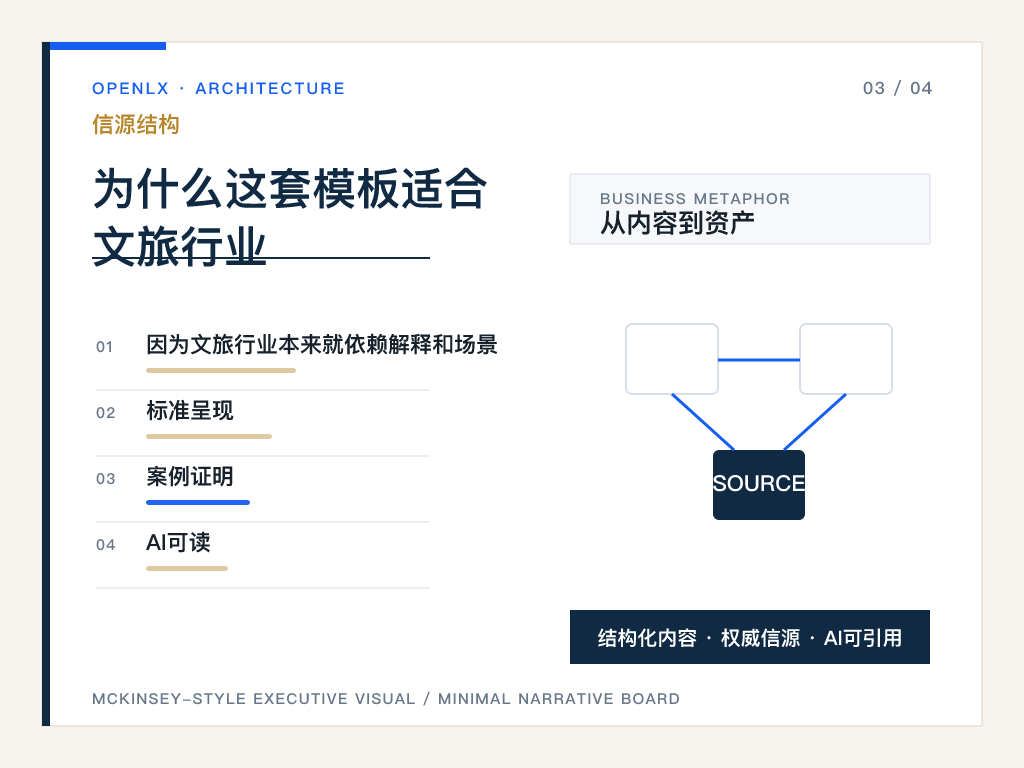Click the number 03 list label
This screenshot has width=1024, height=768.
[x=105, y=479]
